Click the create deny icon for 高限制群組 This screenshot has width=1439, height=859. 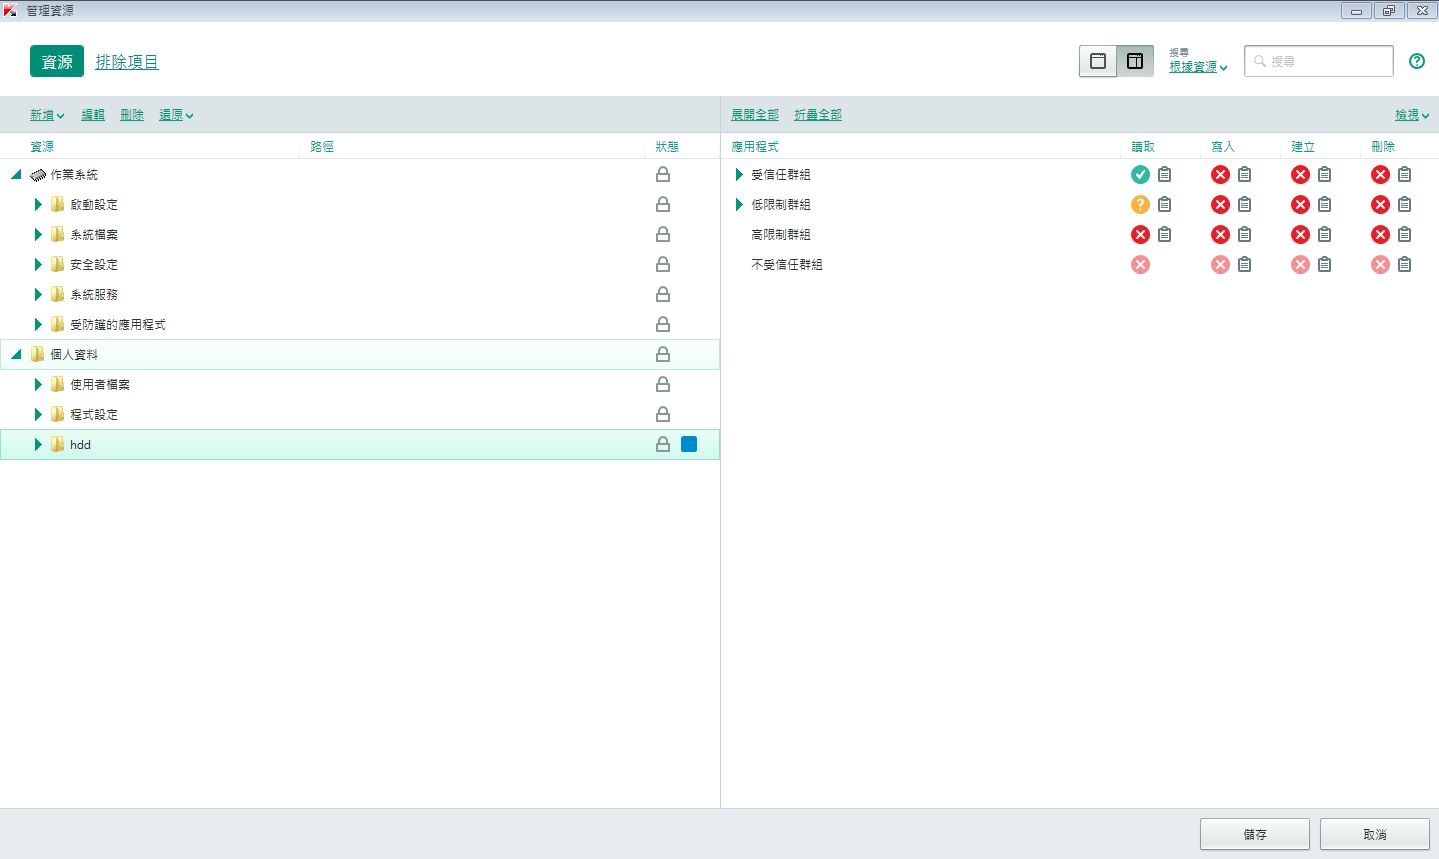1300,234
